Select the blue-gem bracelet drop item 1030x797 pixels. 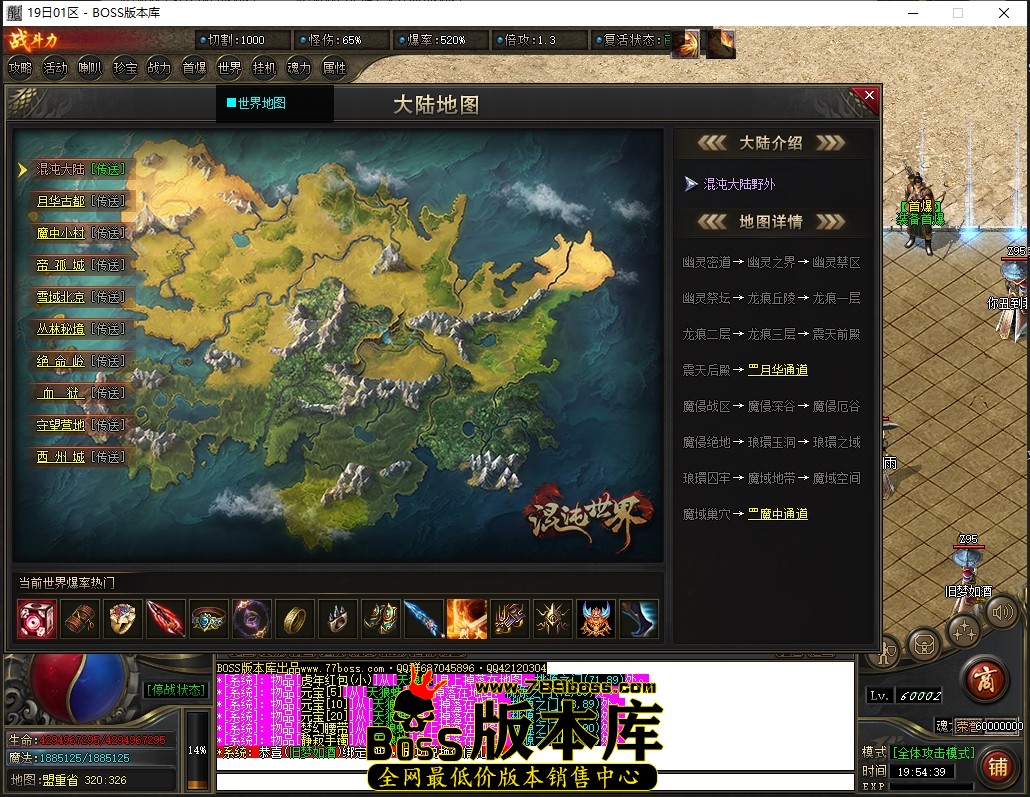(209, 619)
